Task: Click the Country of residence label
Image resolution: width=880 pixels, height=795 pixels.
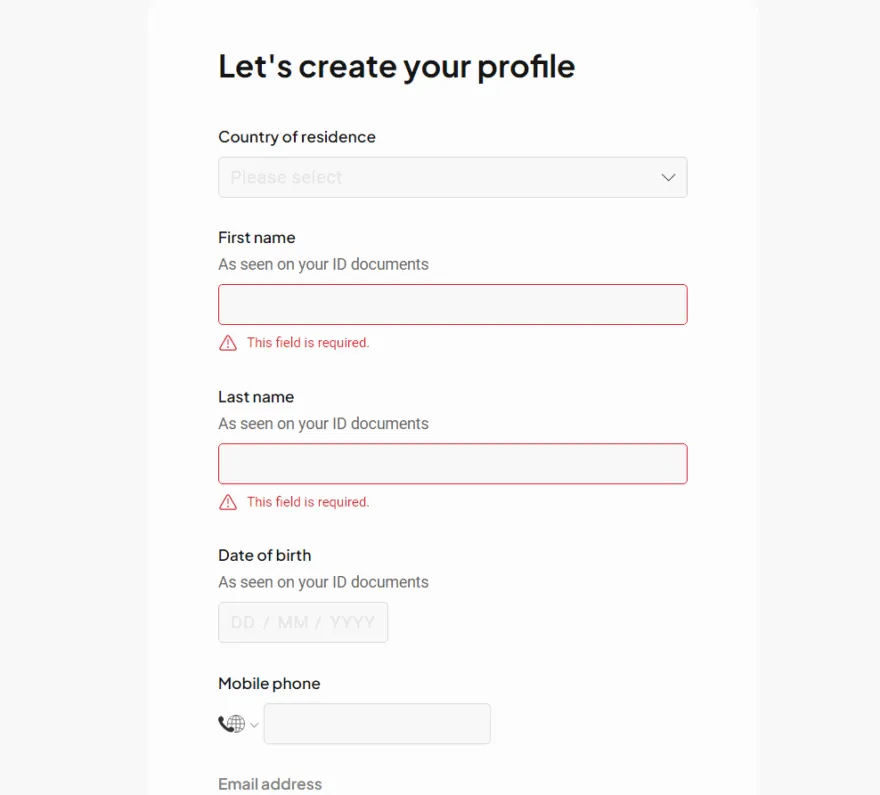Action: pyautogui.click(x=297, y=137)
